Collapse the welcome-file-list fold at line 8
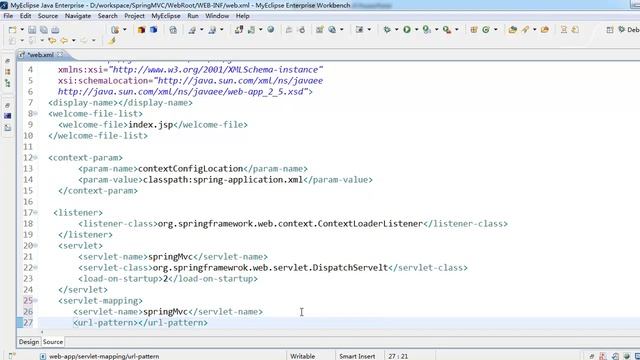Viewport: 640px width, 360px height. point(36,113)
